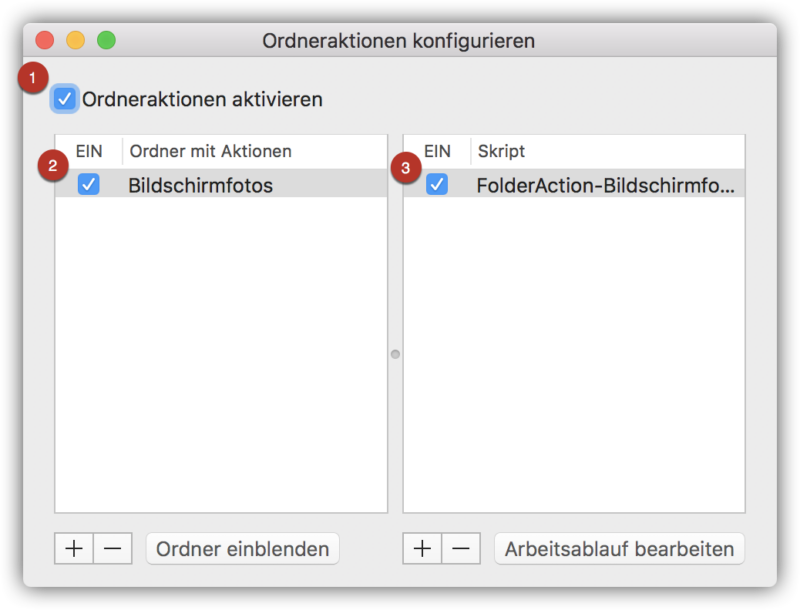Click EIN header in script list
Screen dimensions: 800x610
tap(437, 151)
